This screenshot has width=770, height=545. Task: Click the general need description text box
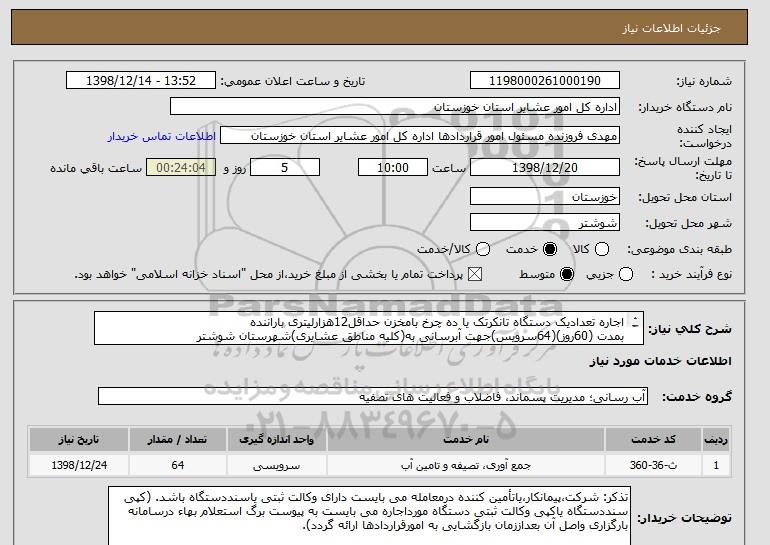369,328
